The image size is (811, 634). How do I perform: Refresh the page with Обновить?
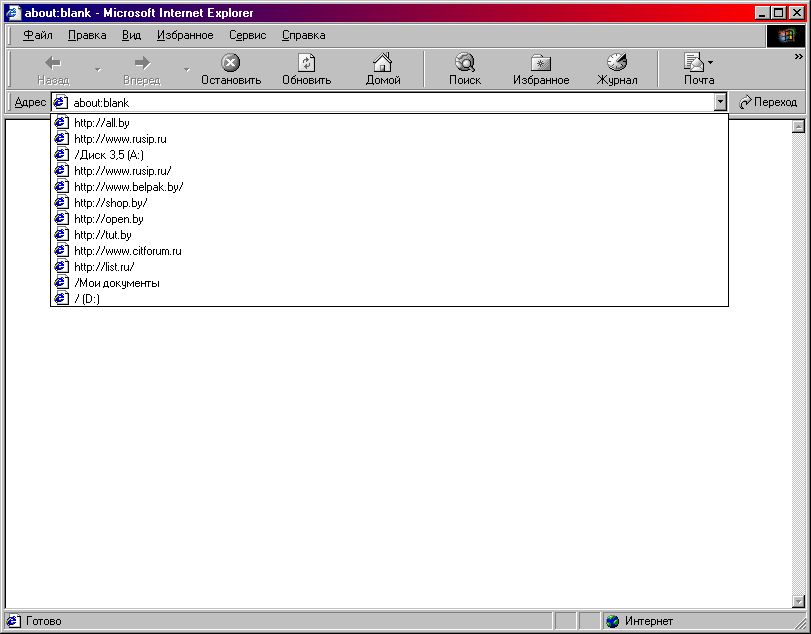coord(307,69)
